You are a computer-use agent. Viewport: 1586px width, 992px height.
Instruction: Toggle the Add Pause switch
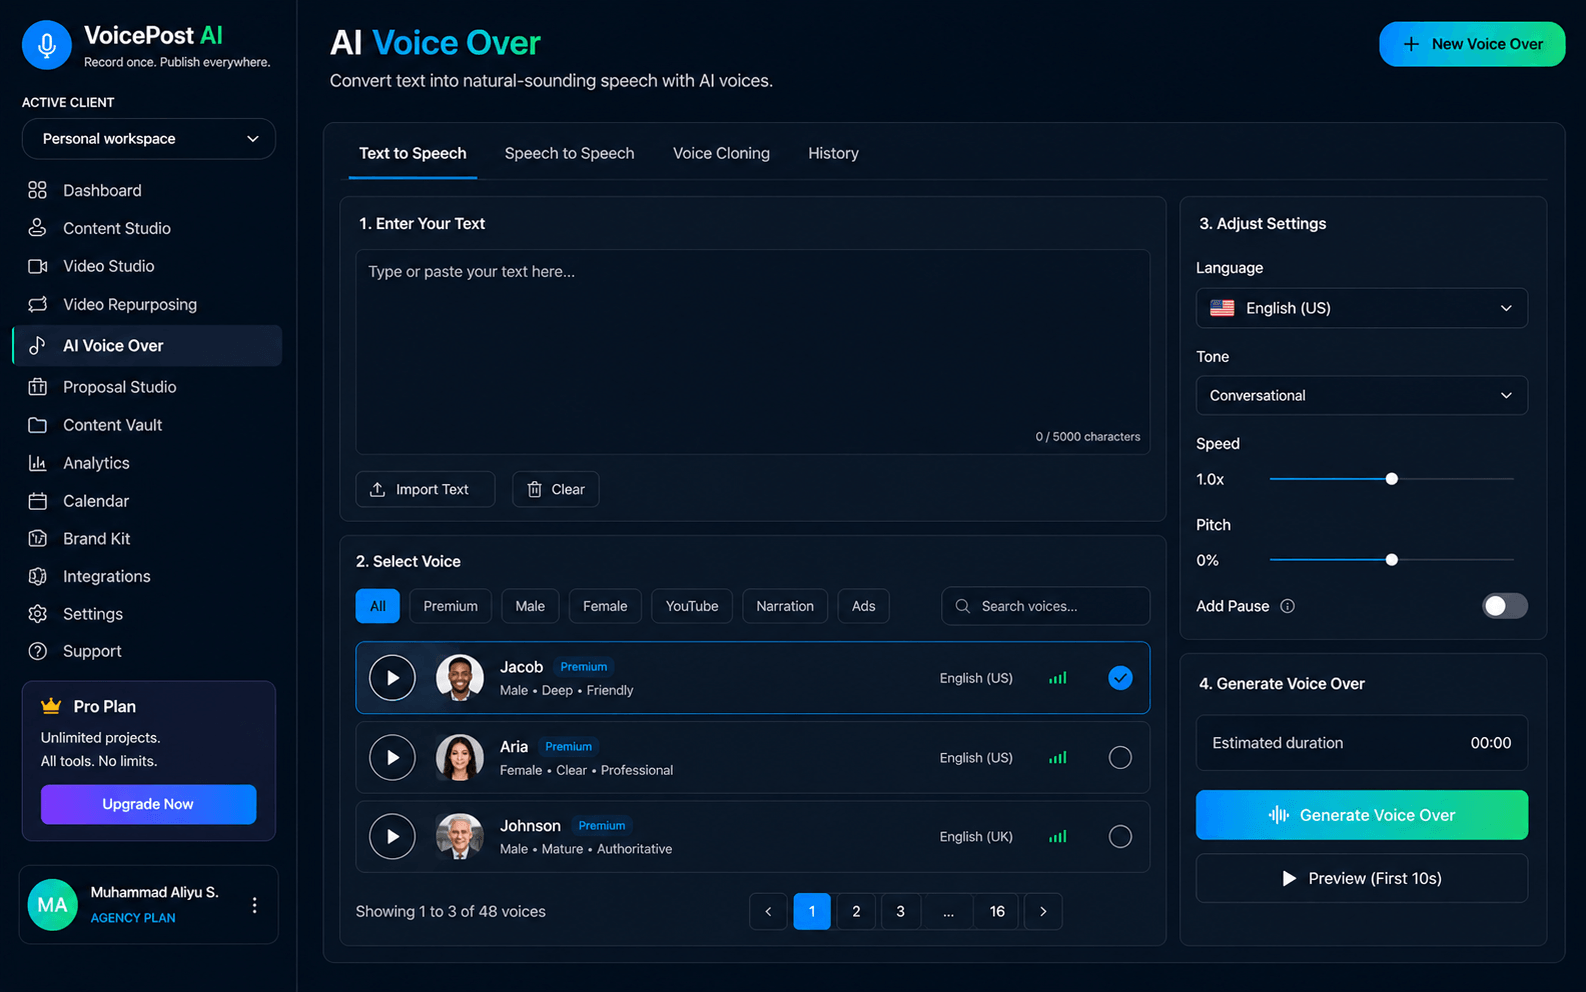coord(1504,606)
